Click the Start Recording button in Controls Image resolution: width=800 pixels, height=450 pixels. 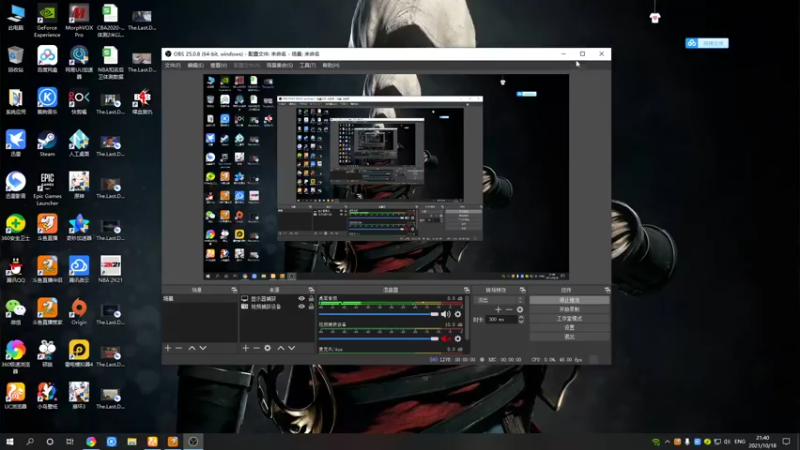click(x=569, y=309)
